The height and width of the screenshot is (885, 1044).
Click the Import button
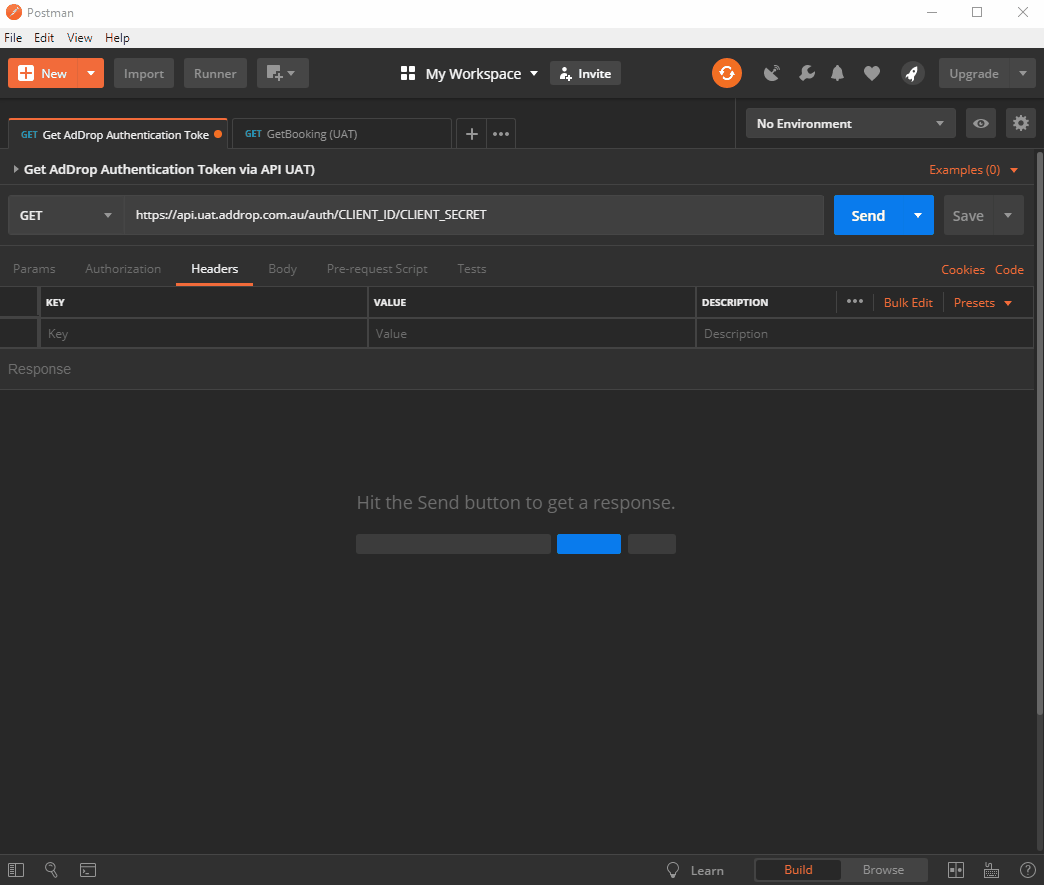coord(144,73)
